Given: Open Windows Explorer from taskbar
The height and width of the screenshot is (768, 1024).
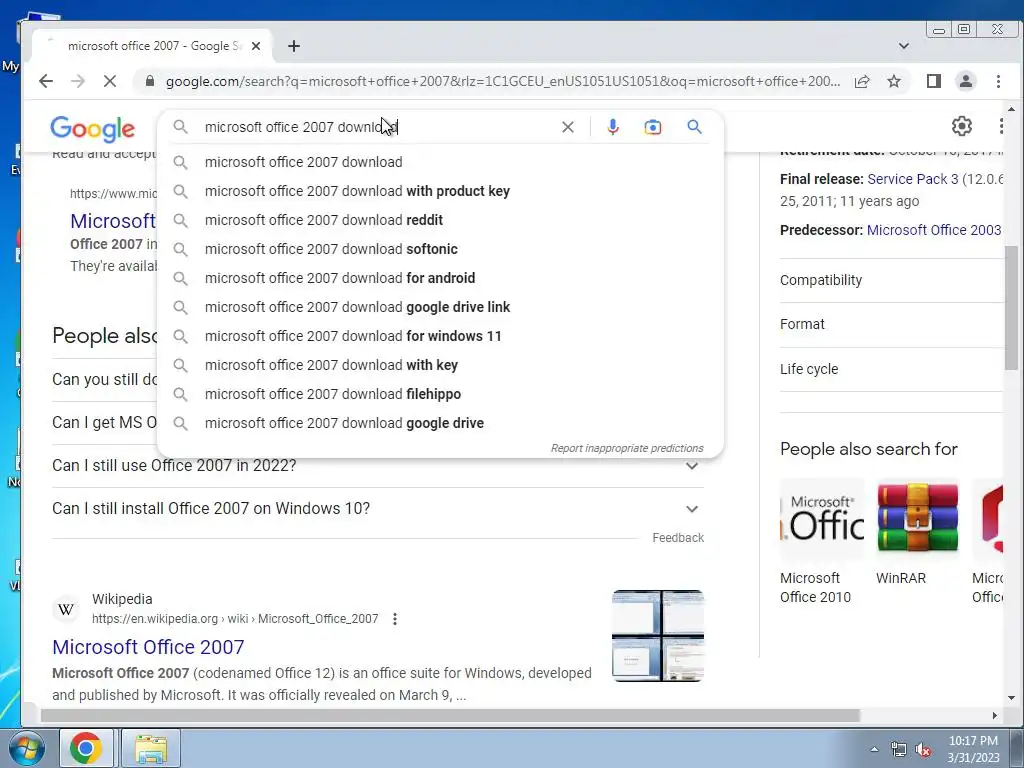Looking at the screenshot, I should point(151,748).
